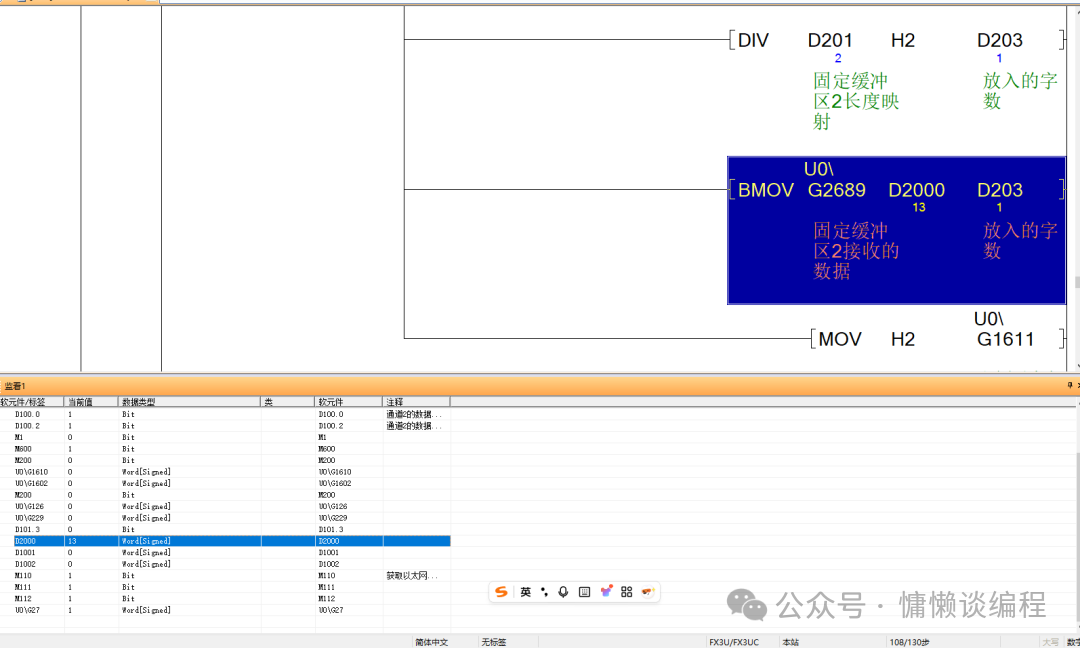This screenshot has height=648, width=1080.
Task: Click the 大写 caps indicator in the status bar
Action: (x=1051, y=642)
